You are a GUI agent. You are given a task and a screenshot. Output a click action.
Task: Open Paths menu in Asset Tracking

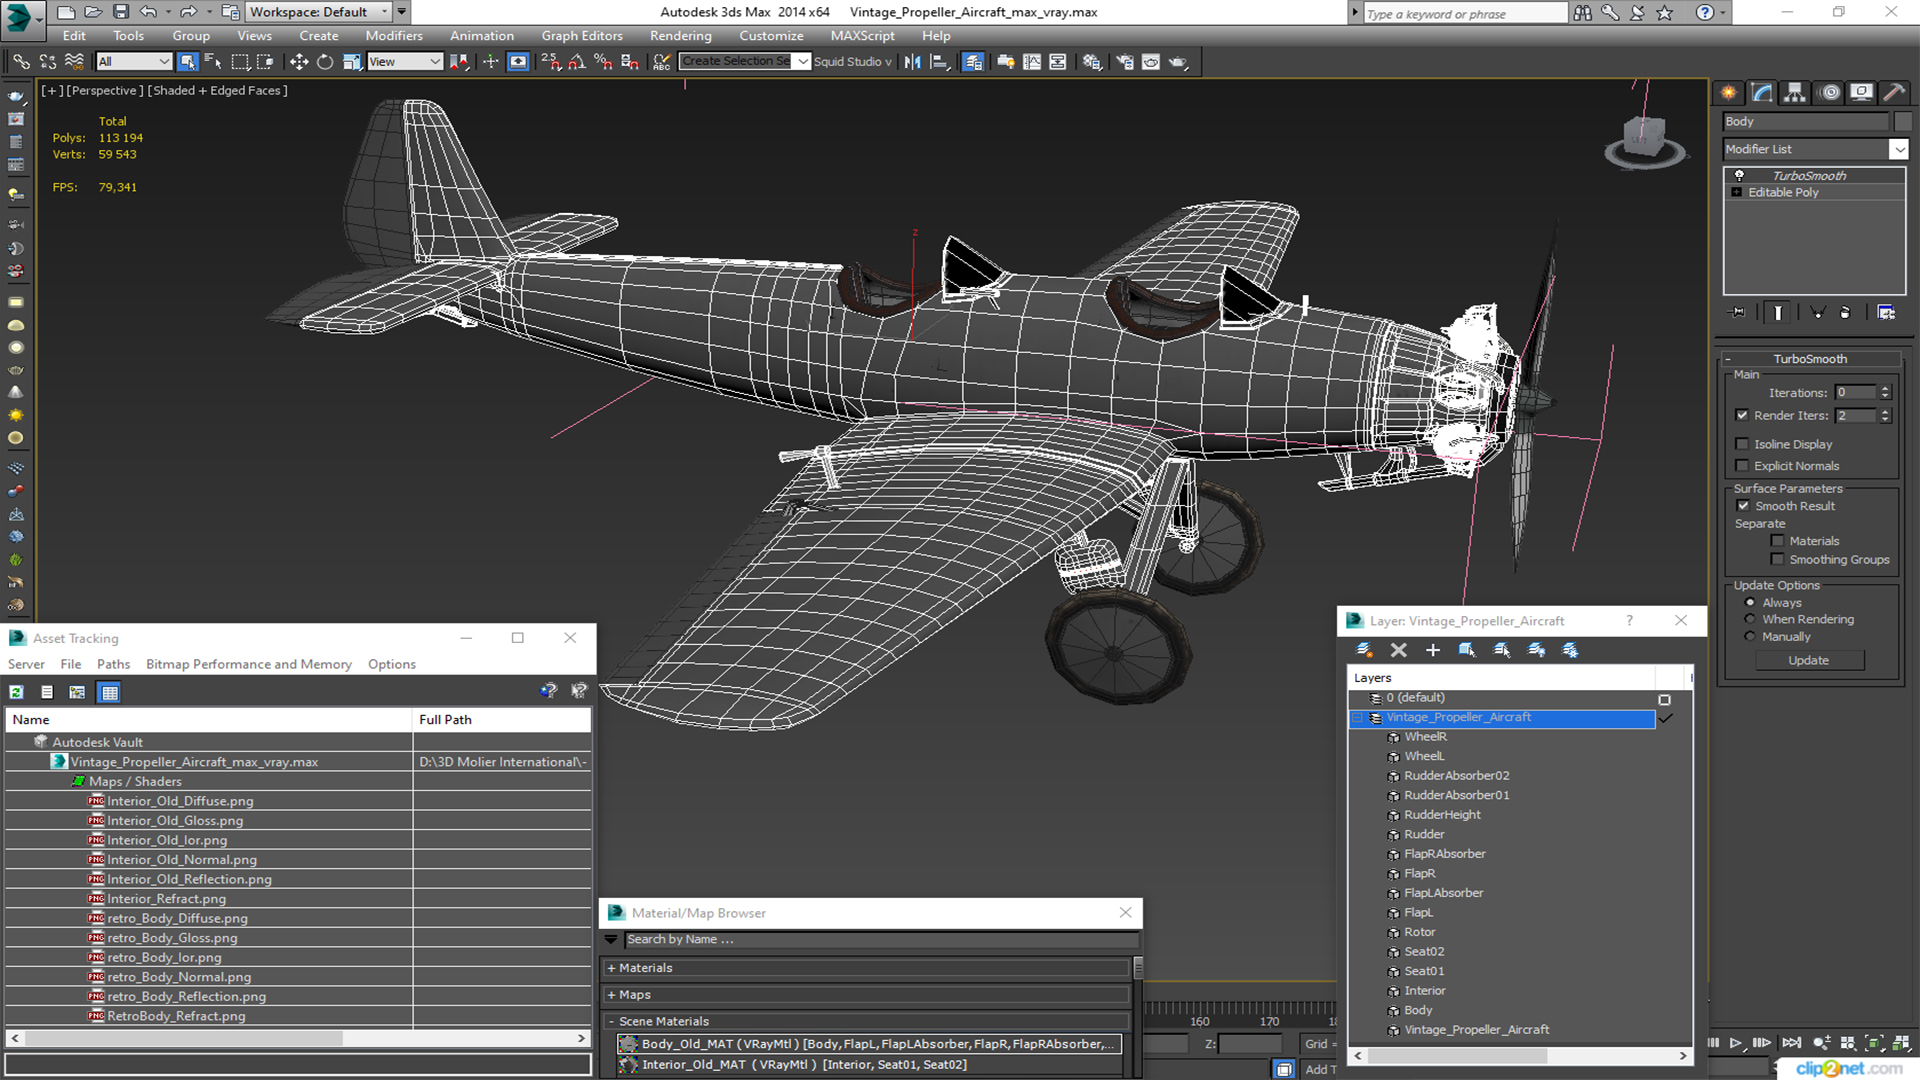click(x=113, y=664)
